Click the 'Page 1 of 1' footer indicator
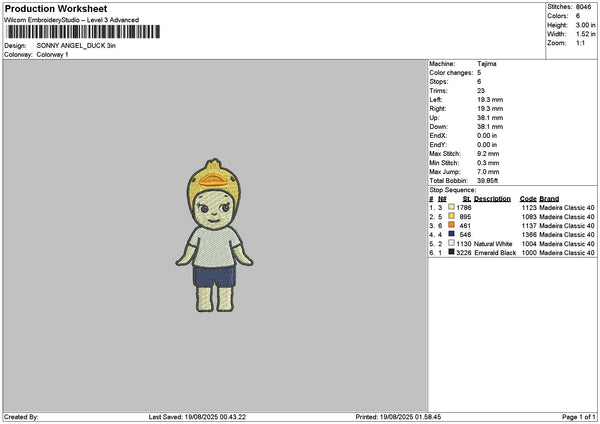 click(579, 417)
